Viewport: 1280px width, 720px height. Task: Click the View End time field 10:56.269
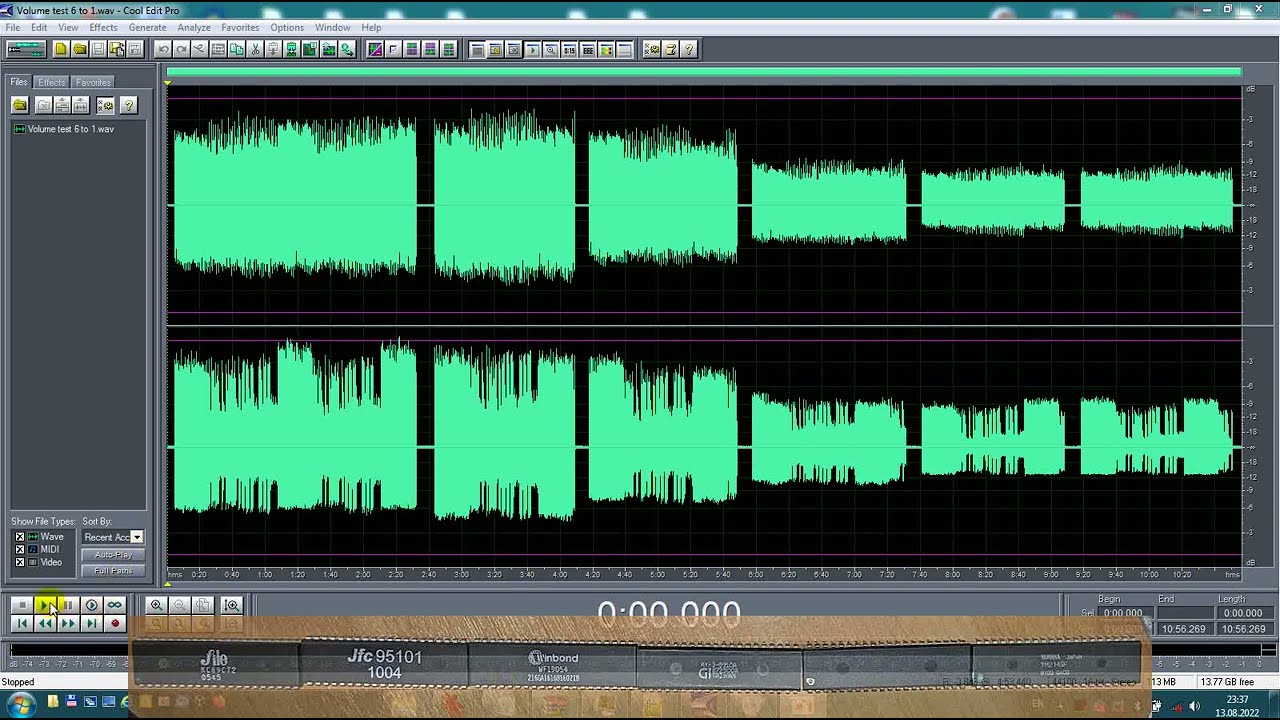click(x=1183, y=629)
